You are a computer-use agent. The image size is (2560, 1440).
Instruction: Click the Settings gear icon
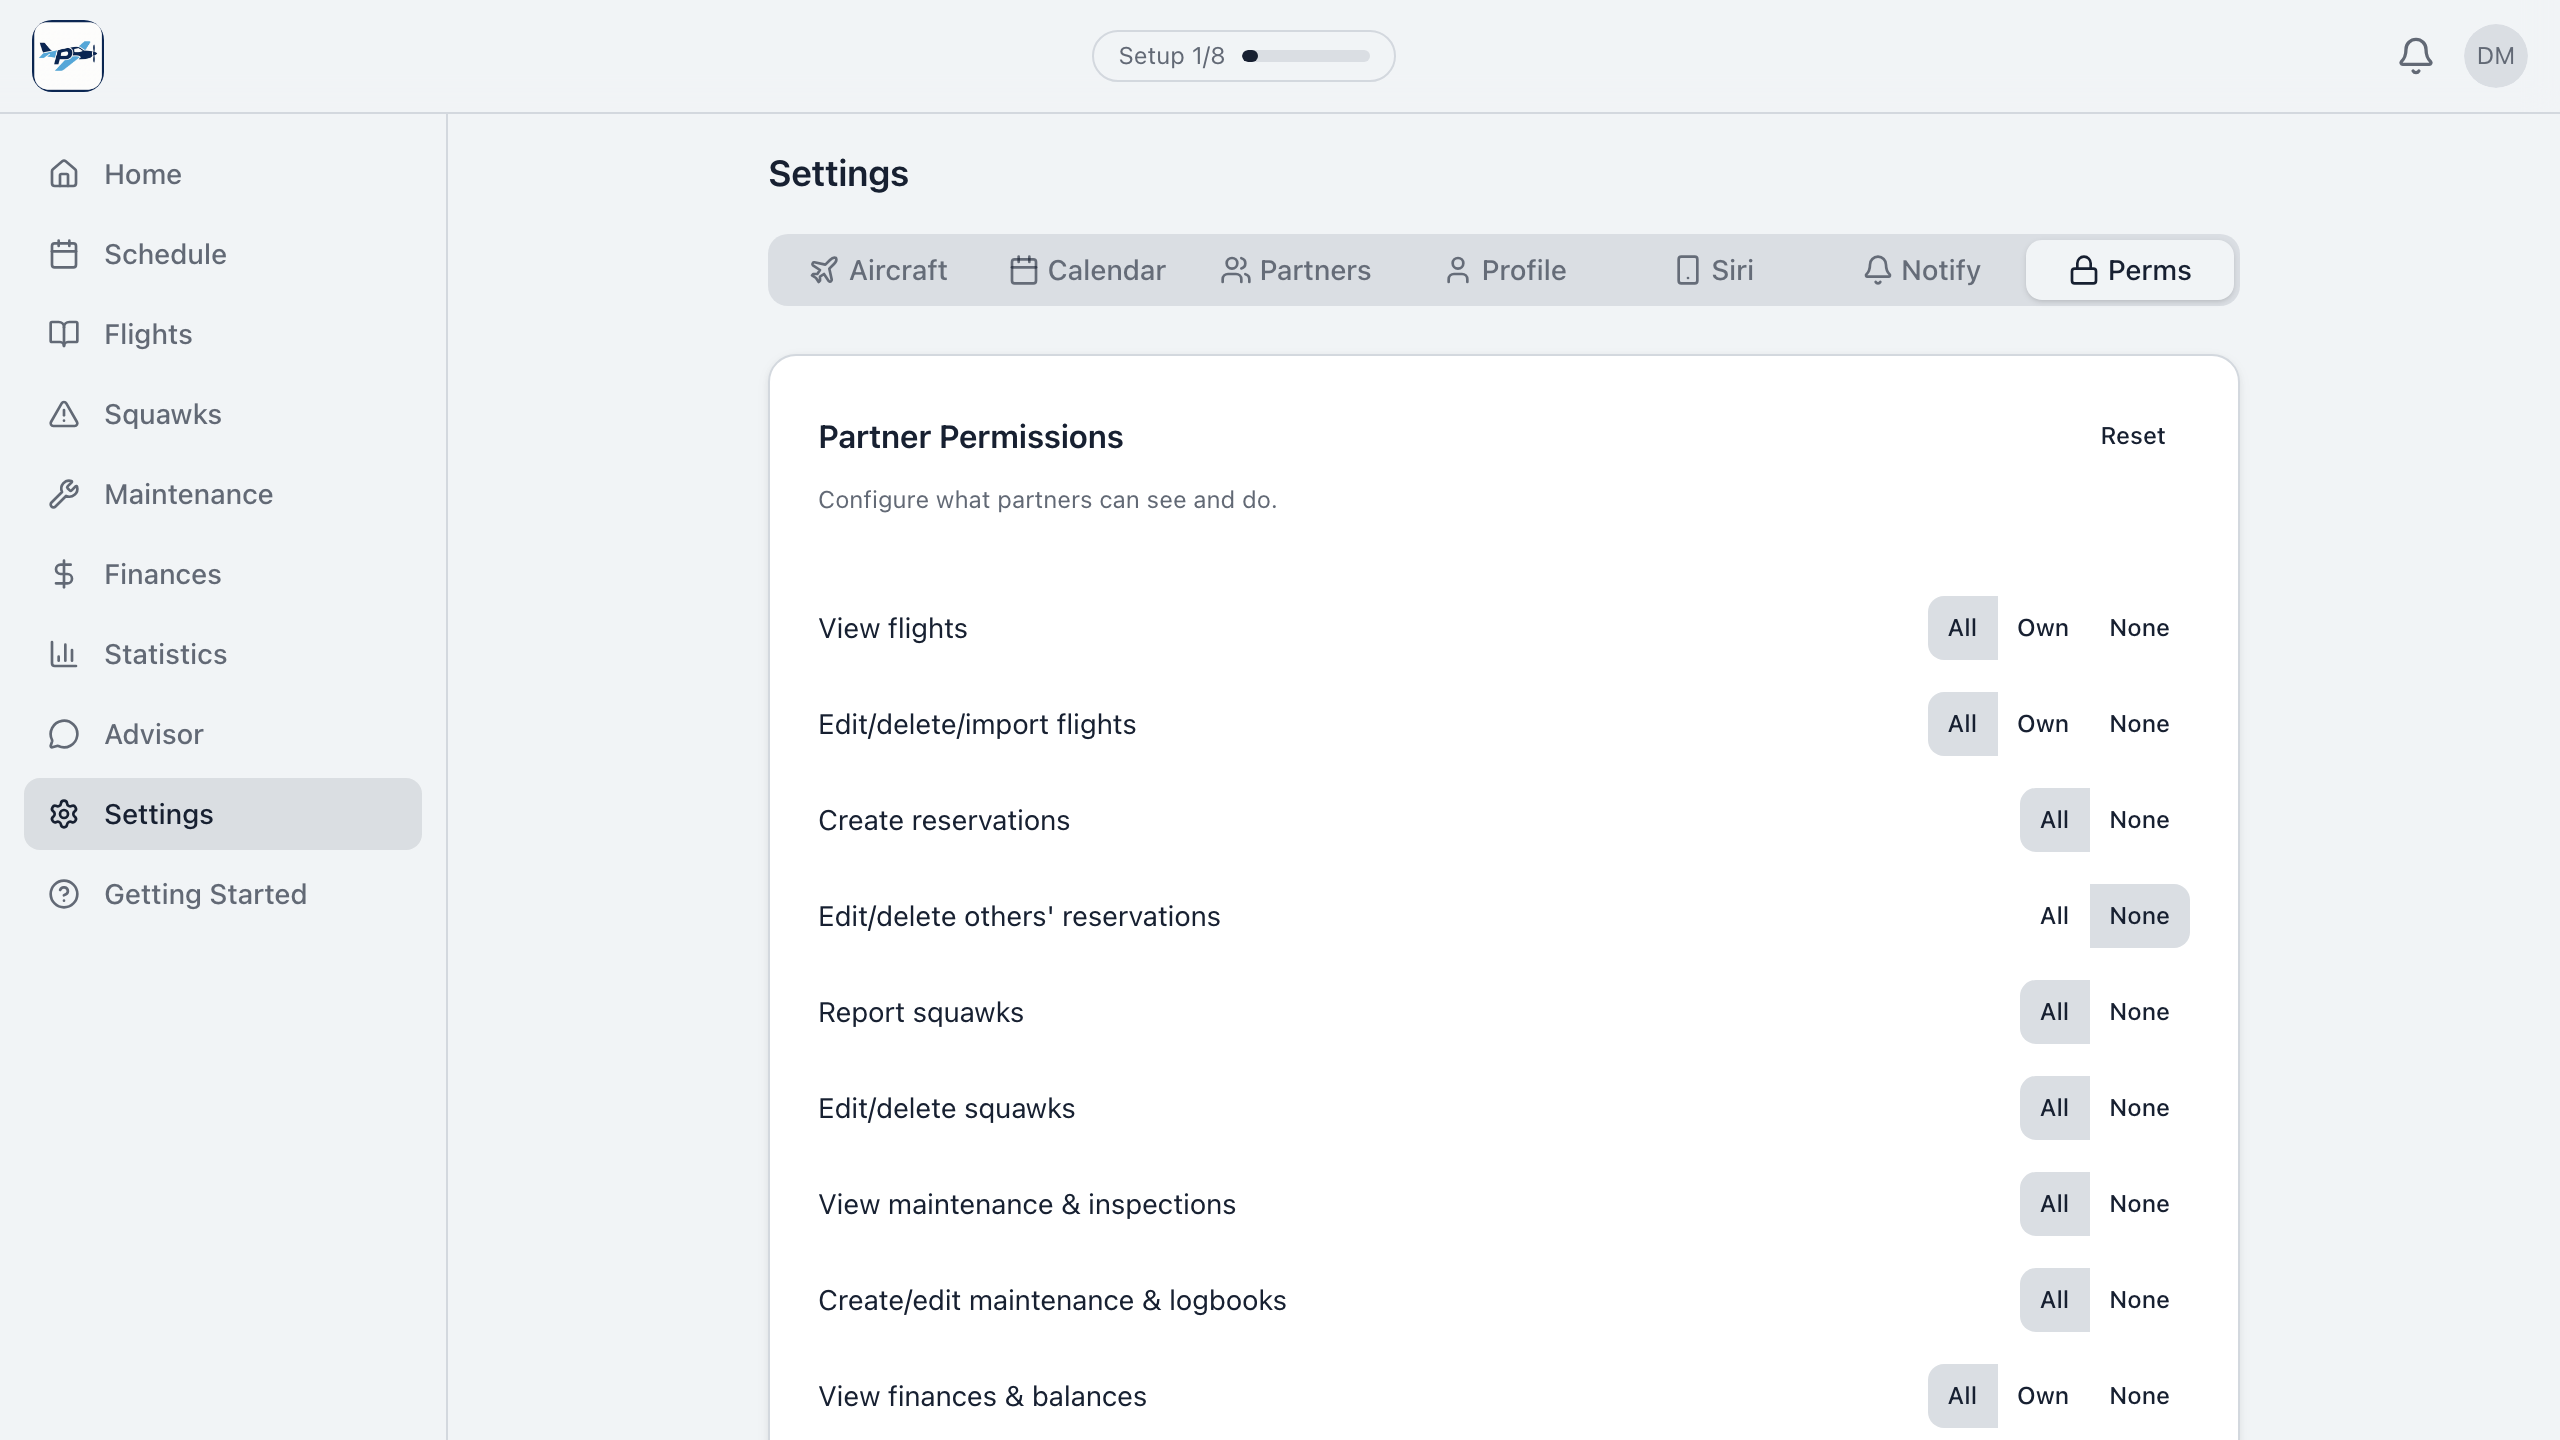tap(64, 814)
